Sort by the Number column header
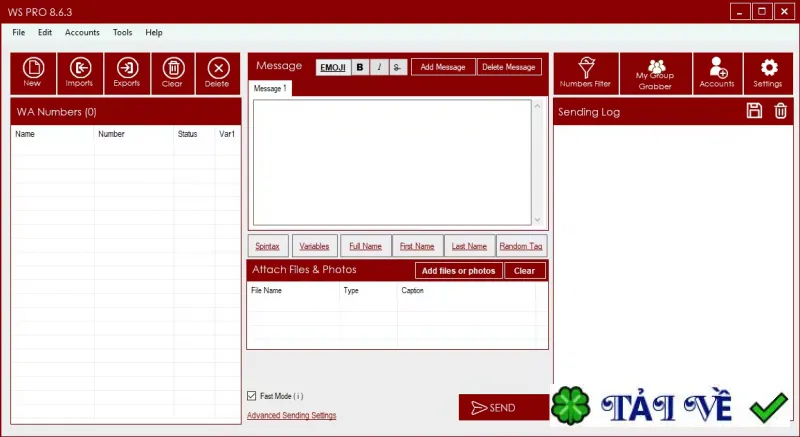This screenshot has width=800, height=437. (134, 134)
